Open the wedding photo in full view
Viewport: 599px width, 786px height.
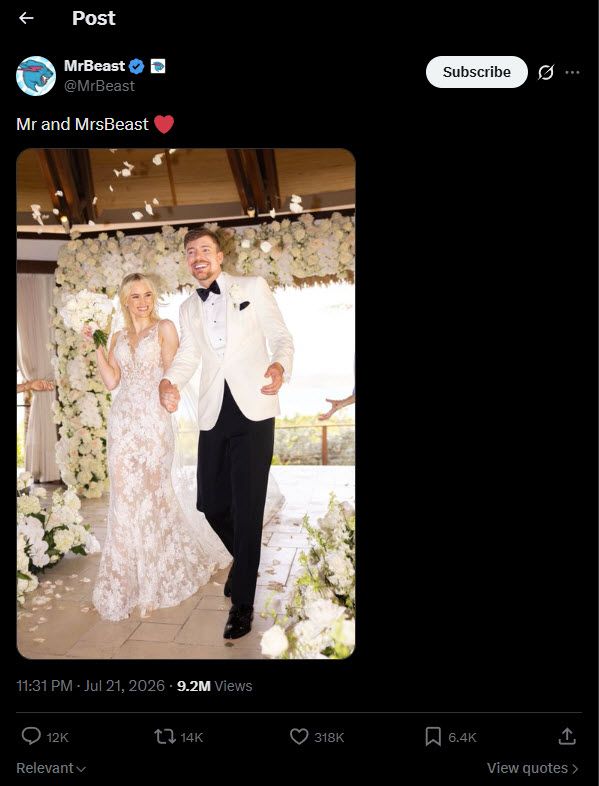tap(186, 404)
